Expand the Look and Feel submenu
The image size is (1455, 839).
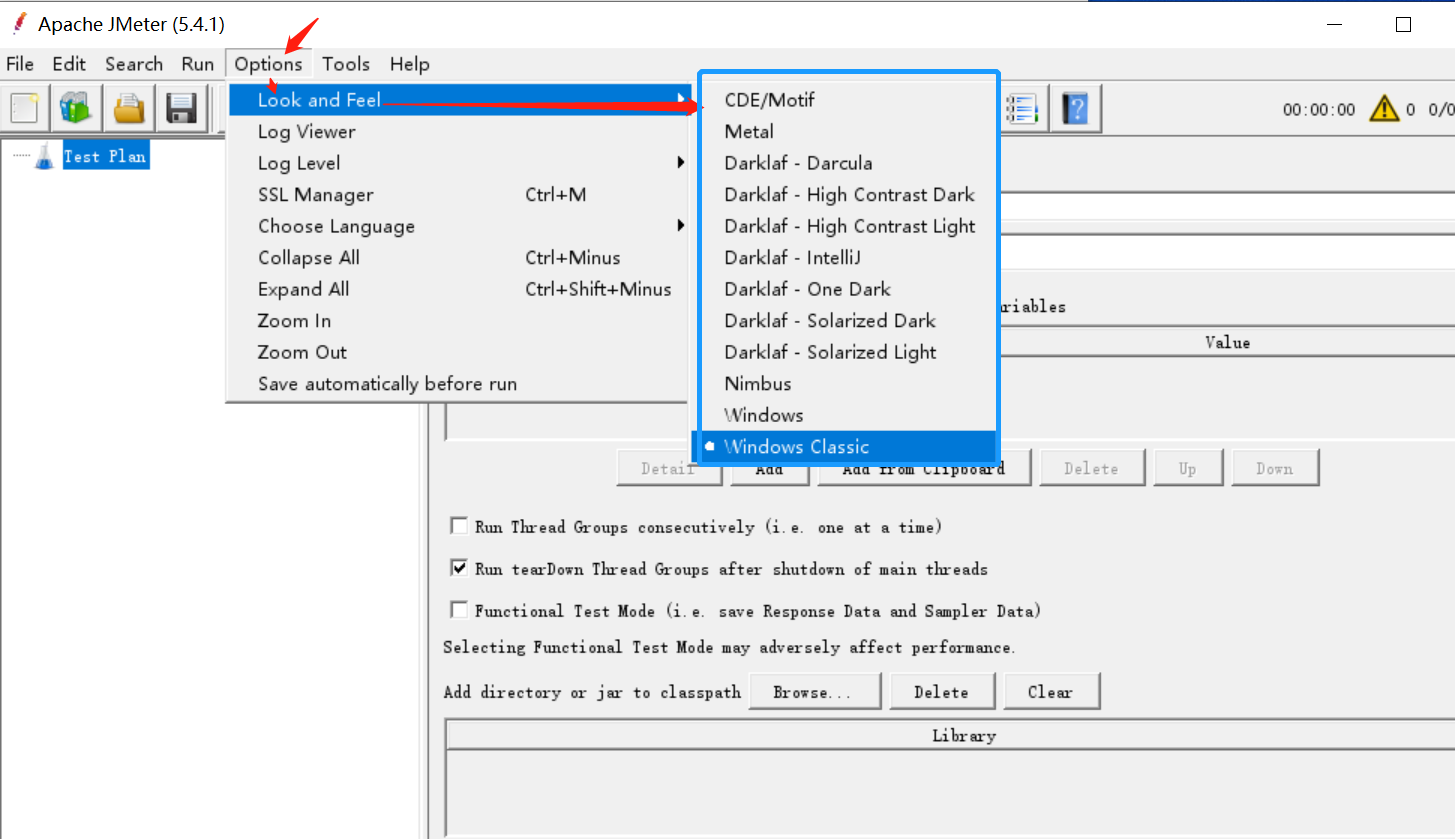460,100
